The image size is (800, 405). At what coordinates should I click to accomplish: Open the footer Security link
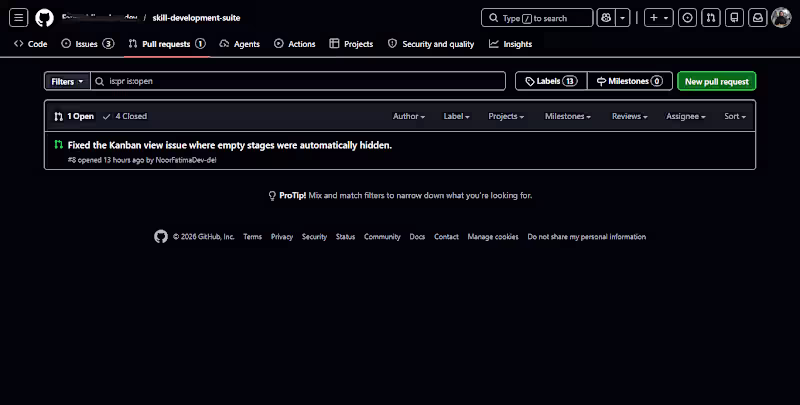click(314, 237)
